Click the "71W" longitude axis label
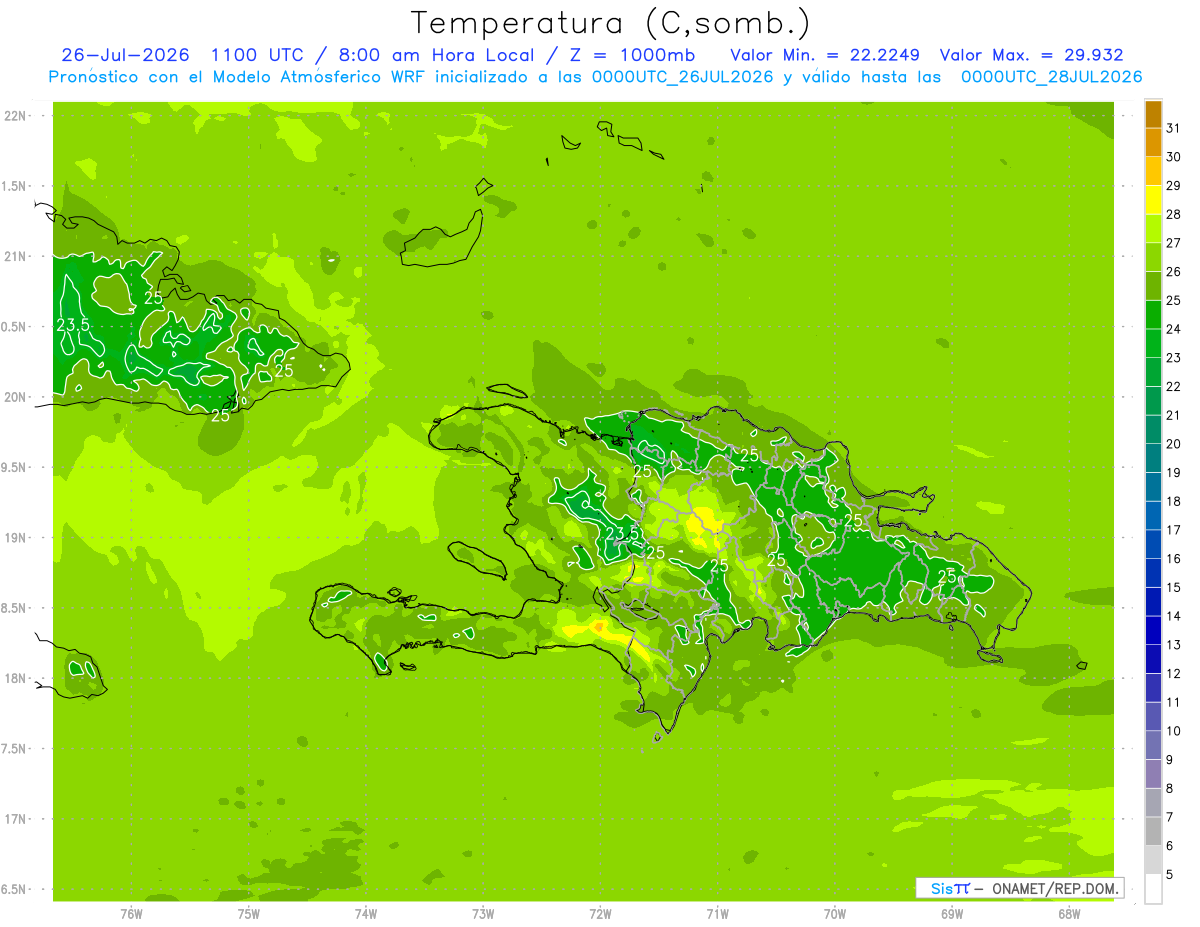Screen dimensions: 1200x927 tap(717, 913)
